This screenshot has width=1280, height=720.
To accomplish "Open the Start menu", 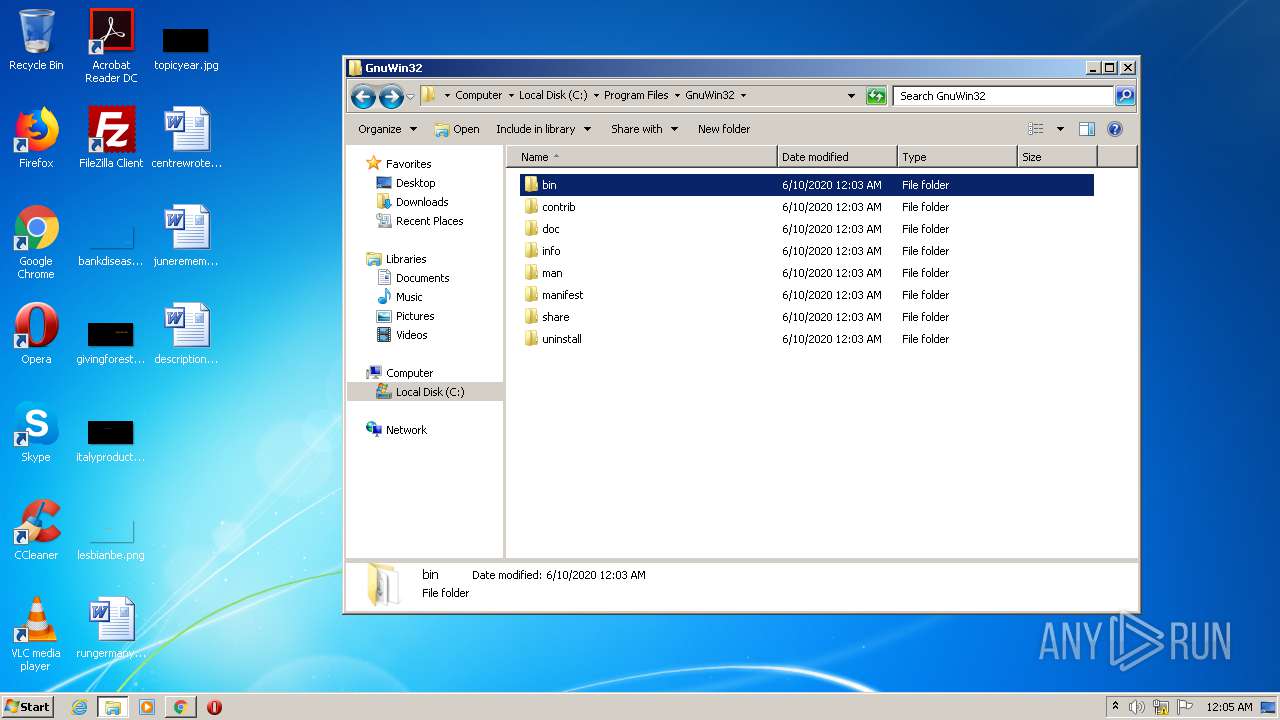I will [28, 706].
